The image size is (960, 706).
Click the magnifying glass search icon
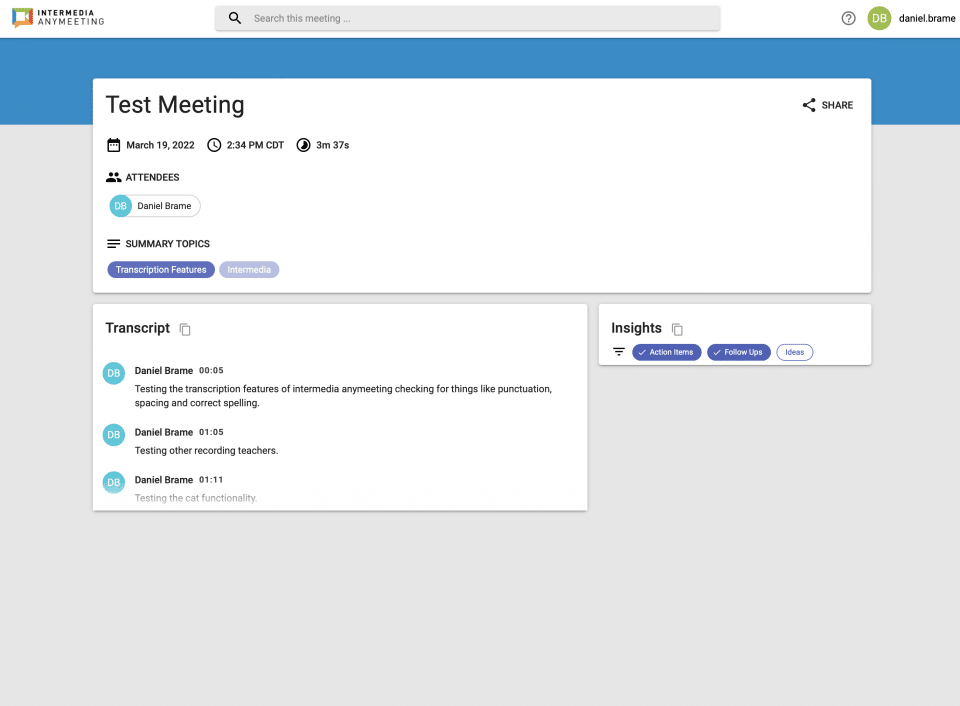tap(234, 17)
